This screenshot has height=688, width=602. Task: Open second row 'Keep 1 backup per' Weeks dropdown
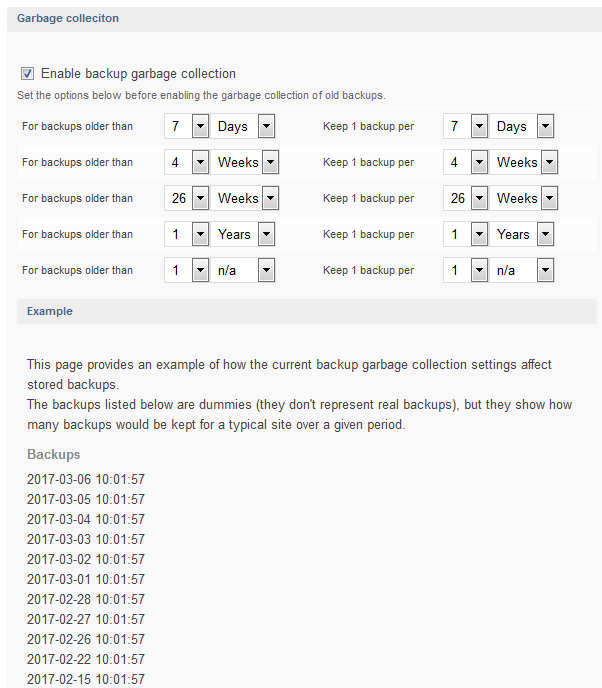(x=523, y=163)
